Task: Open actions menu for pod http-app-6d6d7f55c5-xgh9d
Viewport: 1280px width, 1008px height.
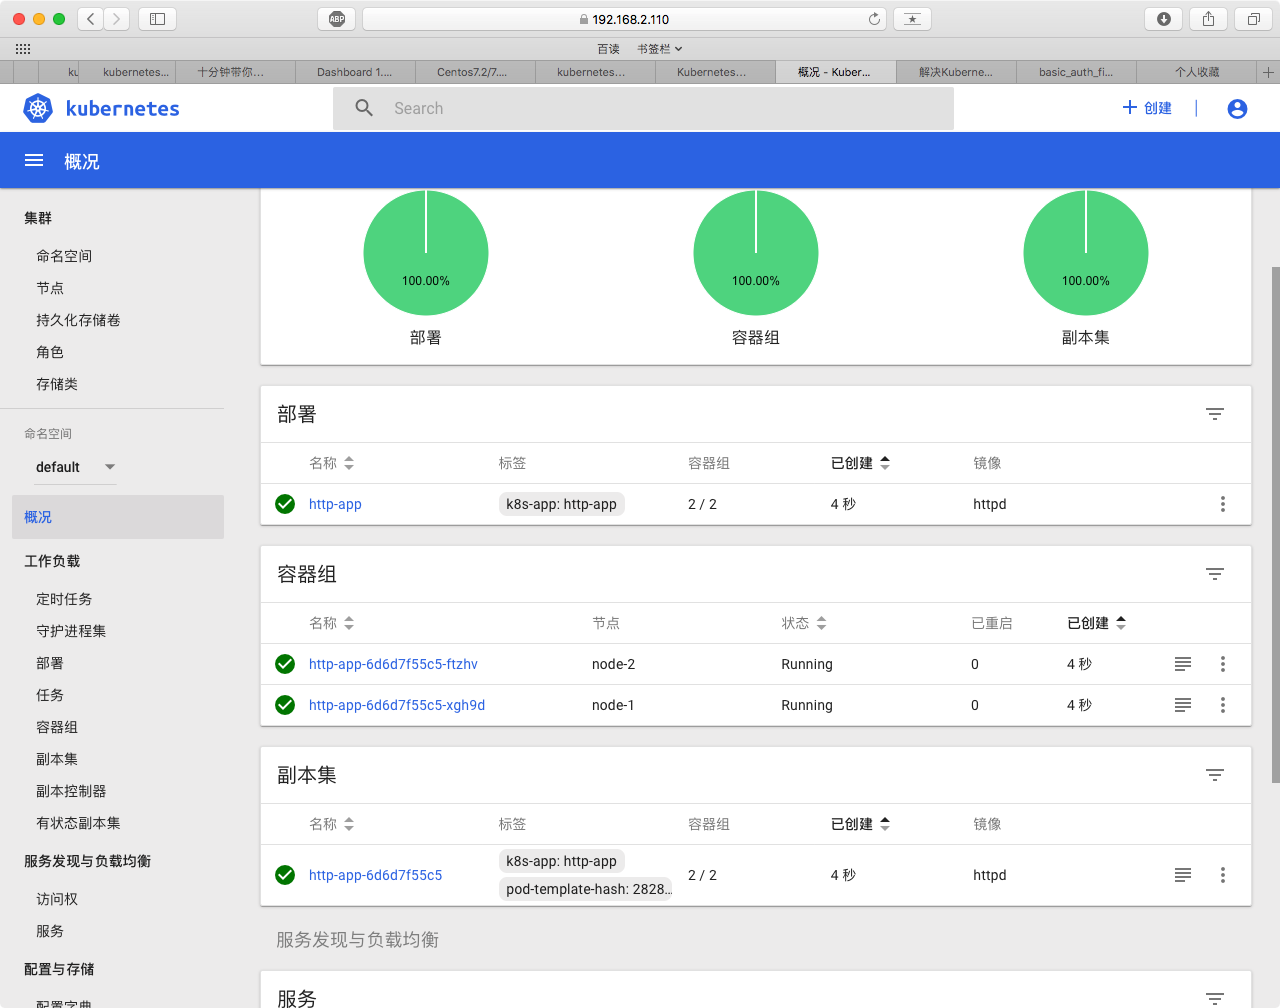Action: [1222, 705]
